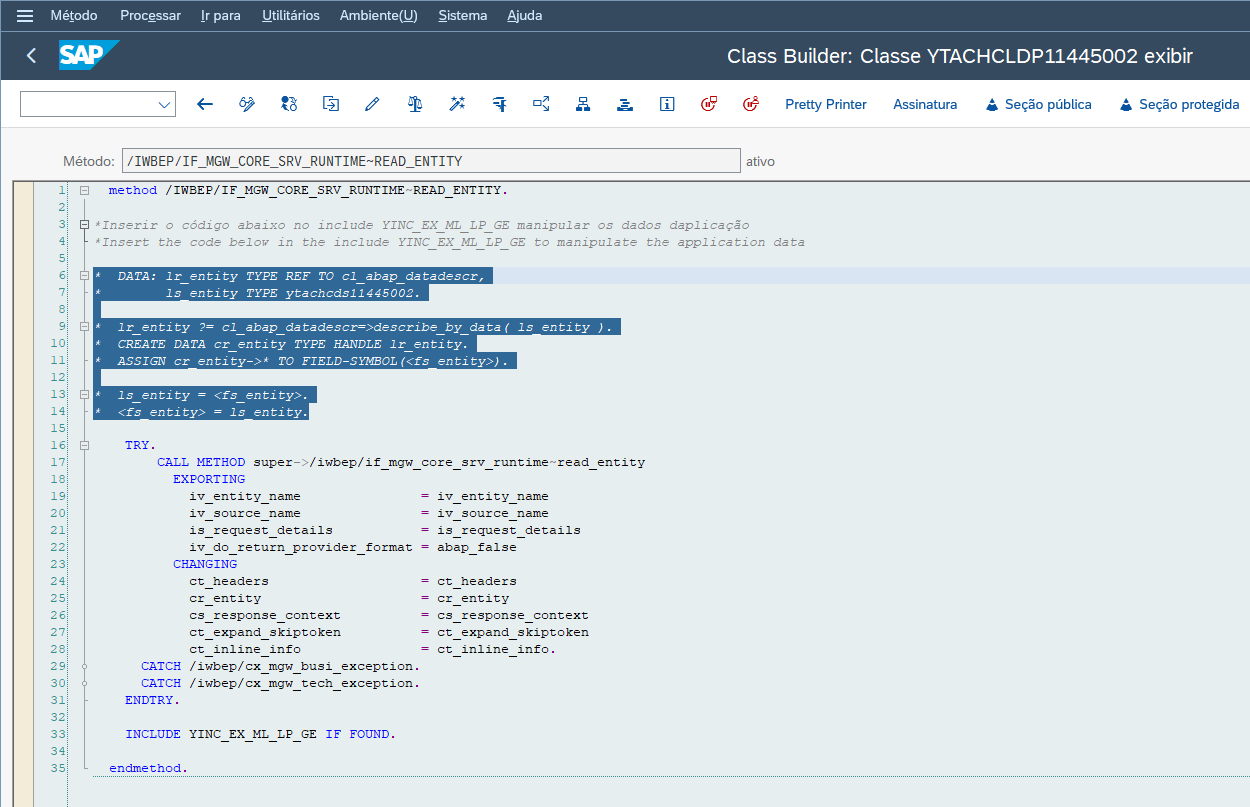The height and width of the screenshot is (807, 1250).
Task: Click 'ct_headers' parameter on line 24
Action: click(x=229, y=581)
